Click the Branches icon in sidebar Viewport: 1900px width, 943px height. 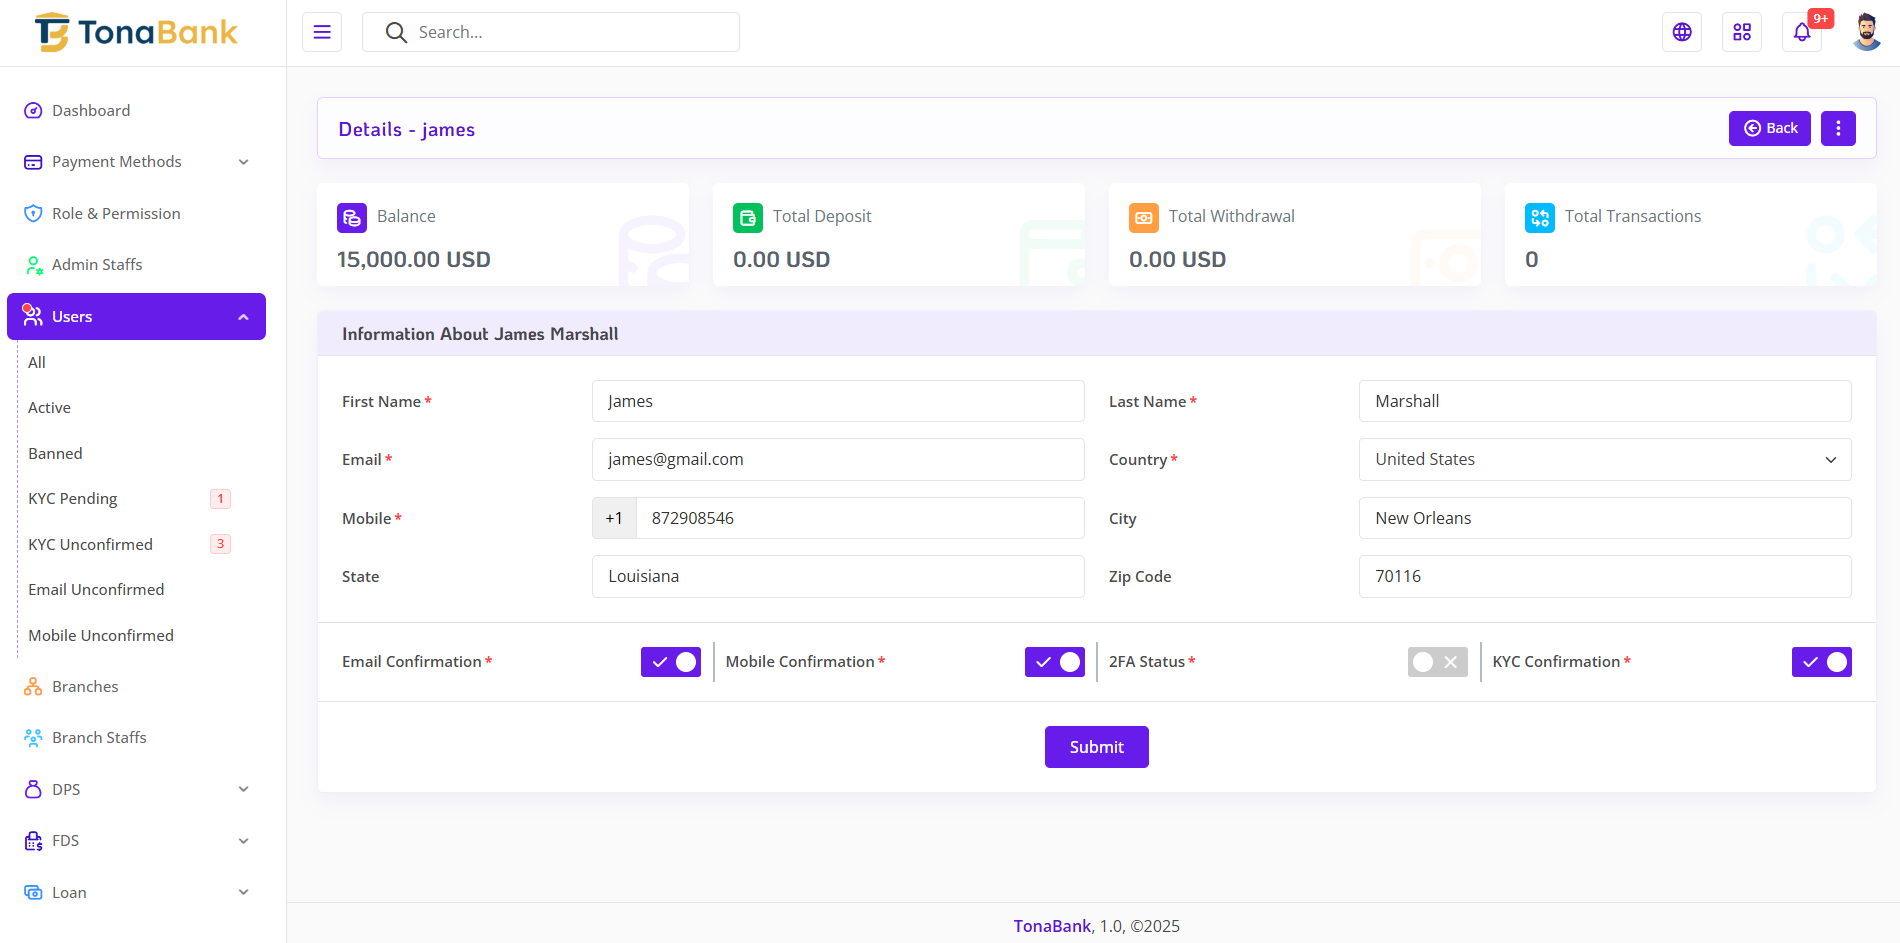pyautogui.click(x=33, y=687)
